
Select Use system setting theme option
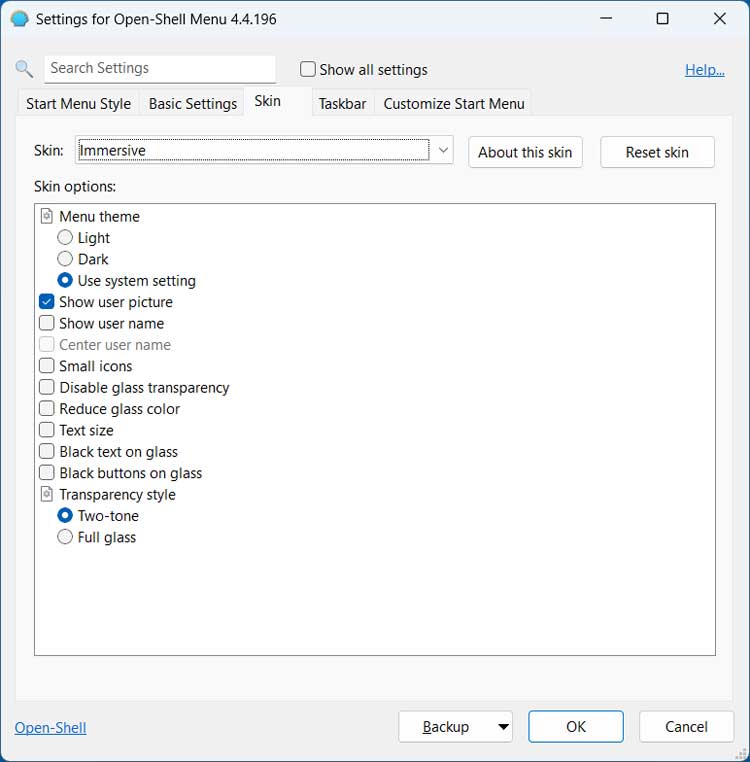[x=65, y=280]
